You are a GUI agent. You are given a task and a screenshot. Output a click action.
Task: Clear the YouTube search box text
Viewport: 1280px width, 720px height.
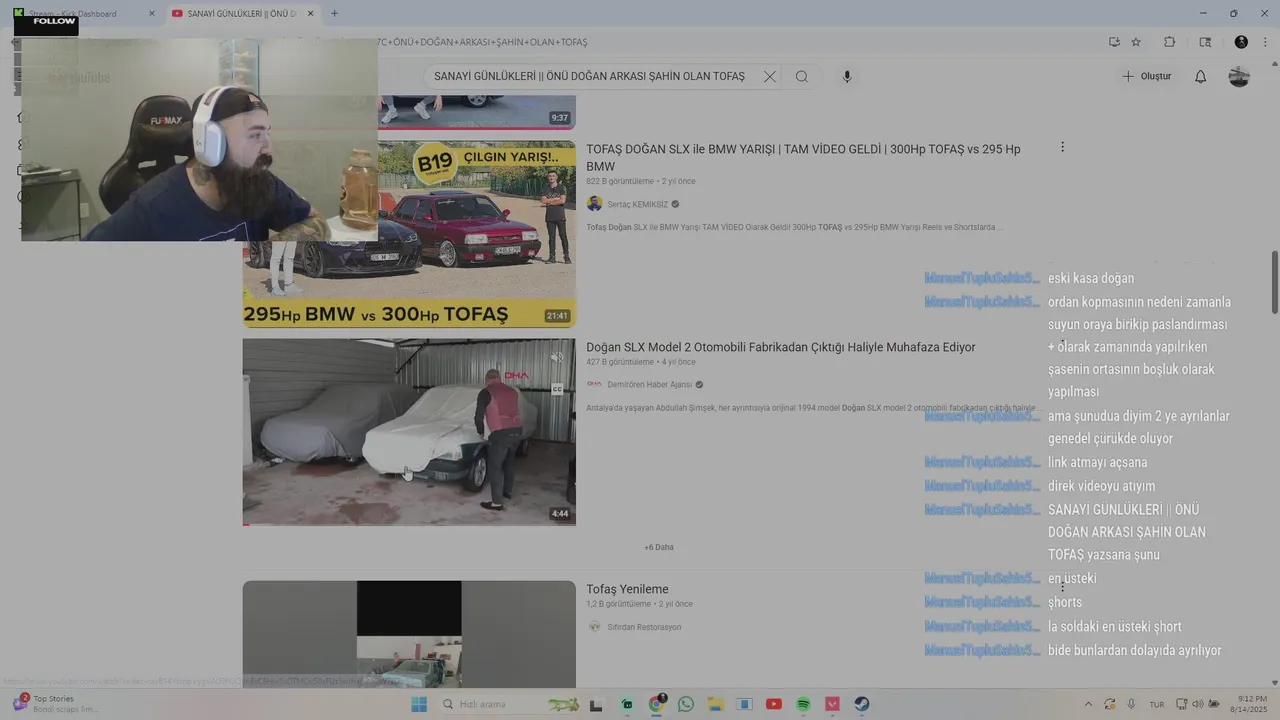[770, 76]
